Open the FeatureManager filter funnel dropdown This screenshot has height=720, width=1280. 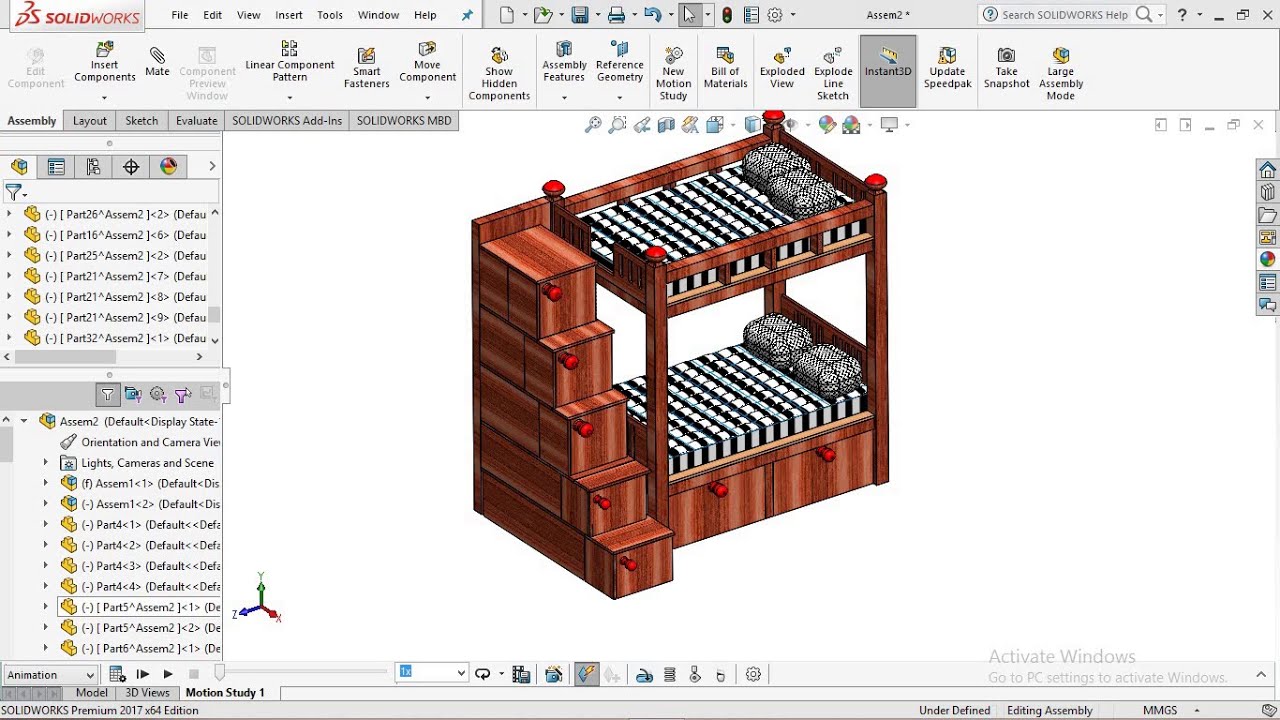(x=16, y=192)
